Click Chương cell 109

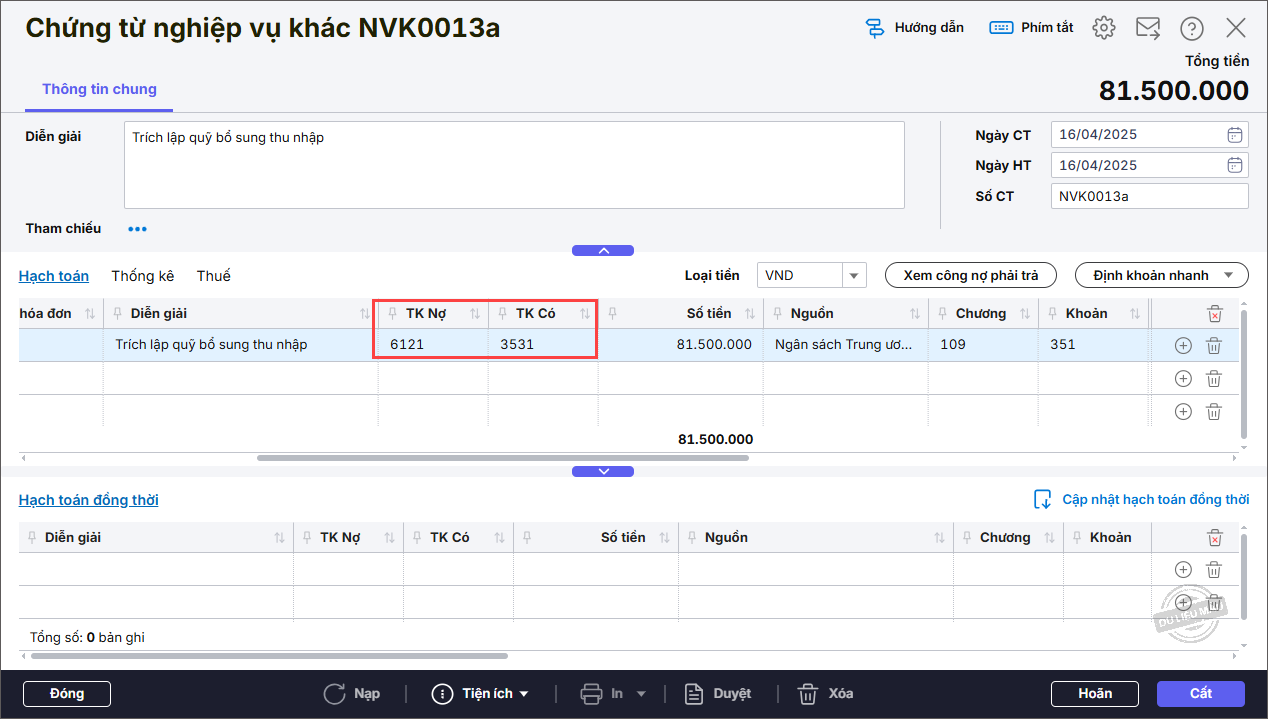[x=982, y=345]
